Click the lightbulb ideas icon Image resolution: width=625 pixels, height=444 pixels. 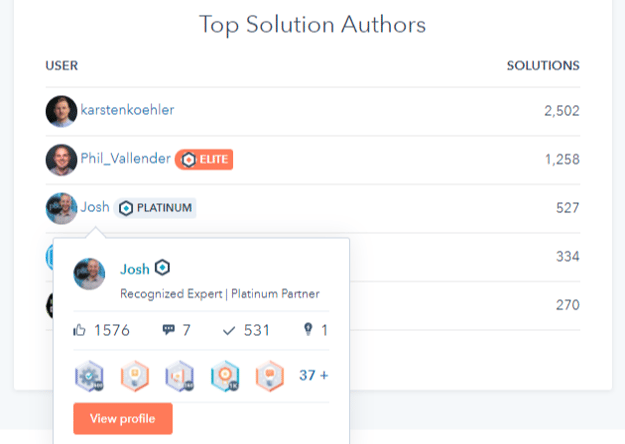309,330
